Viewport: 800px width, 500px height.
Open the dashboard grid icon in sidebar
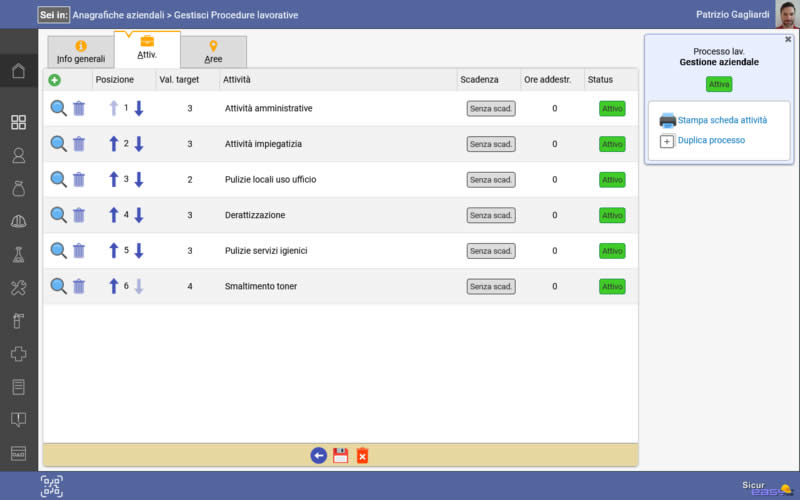tap(19, 122)
